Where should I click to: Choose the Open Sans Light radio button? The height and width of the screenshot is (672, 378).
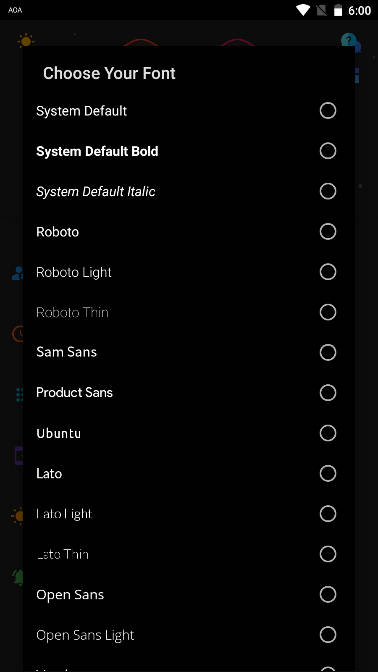click(328, 635)
